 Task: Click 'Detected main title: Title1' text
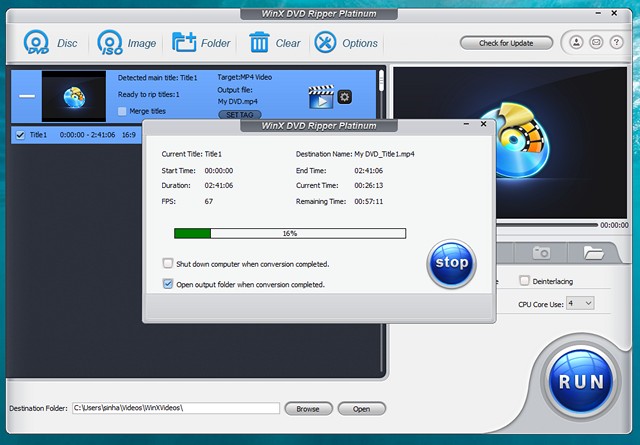158,78
